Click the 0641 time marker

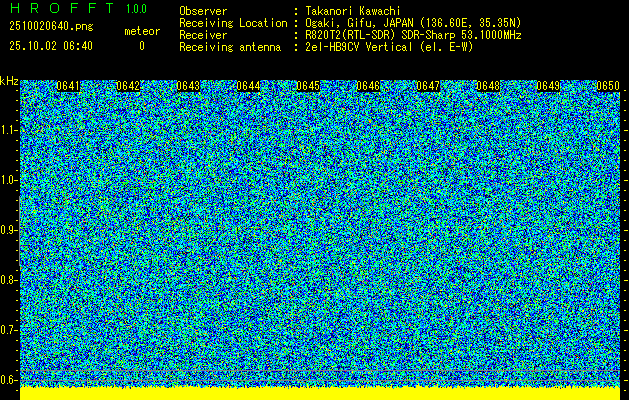(x=68, y=86)
